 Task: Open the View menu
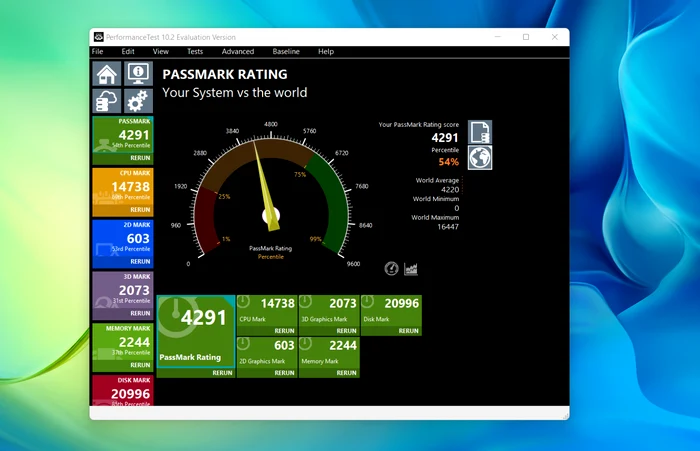point(161,51)
